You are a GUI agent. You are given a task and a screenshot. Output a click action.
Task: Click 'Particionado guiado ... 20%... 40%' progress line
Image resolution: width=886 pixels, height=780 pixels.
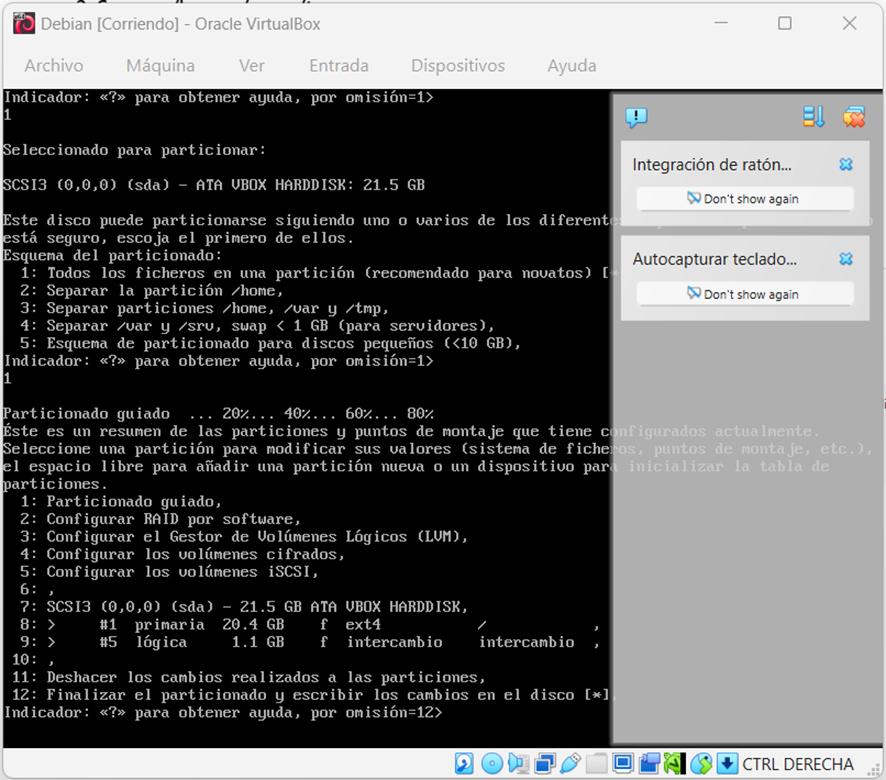click(218, 413)
